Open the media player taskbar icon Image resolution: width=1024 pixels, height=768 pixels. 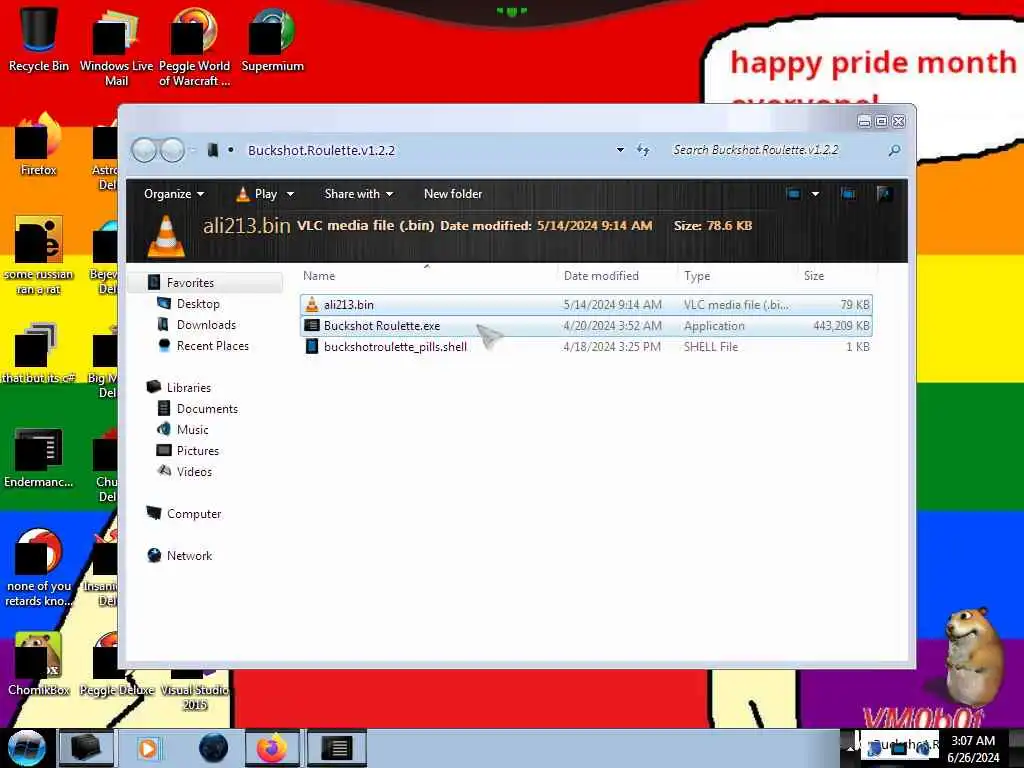click(x=148, y=748)
